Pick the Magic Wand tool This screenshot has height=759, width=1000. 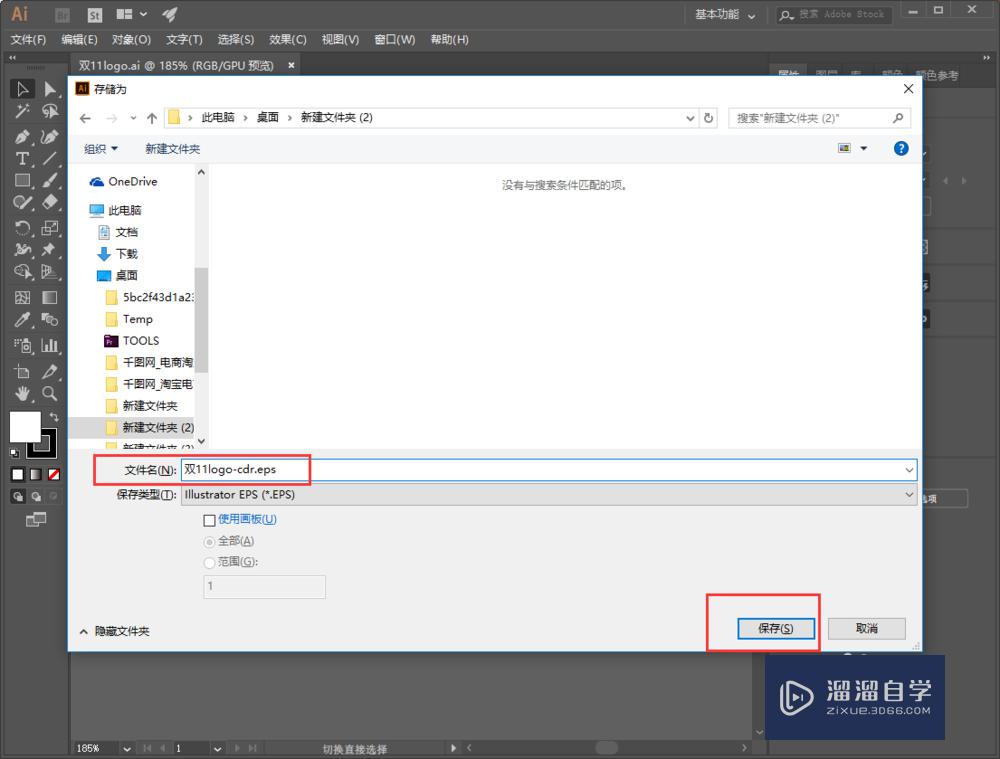[x=22, y=112]
